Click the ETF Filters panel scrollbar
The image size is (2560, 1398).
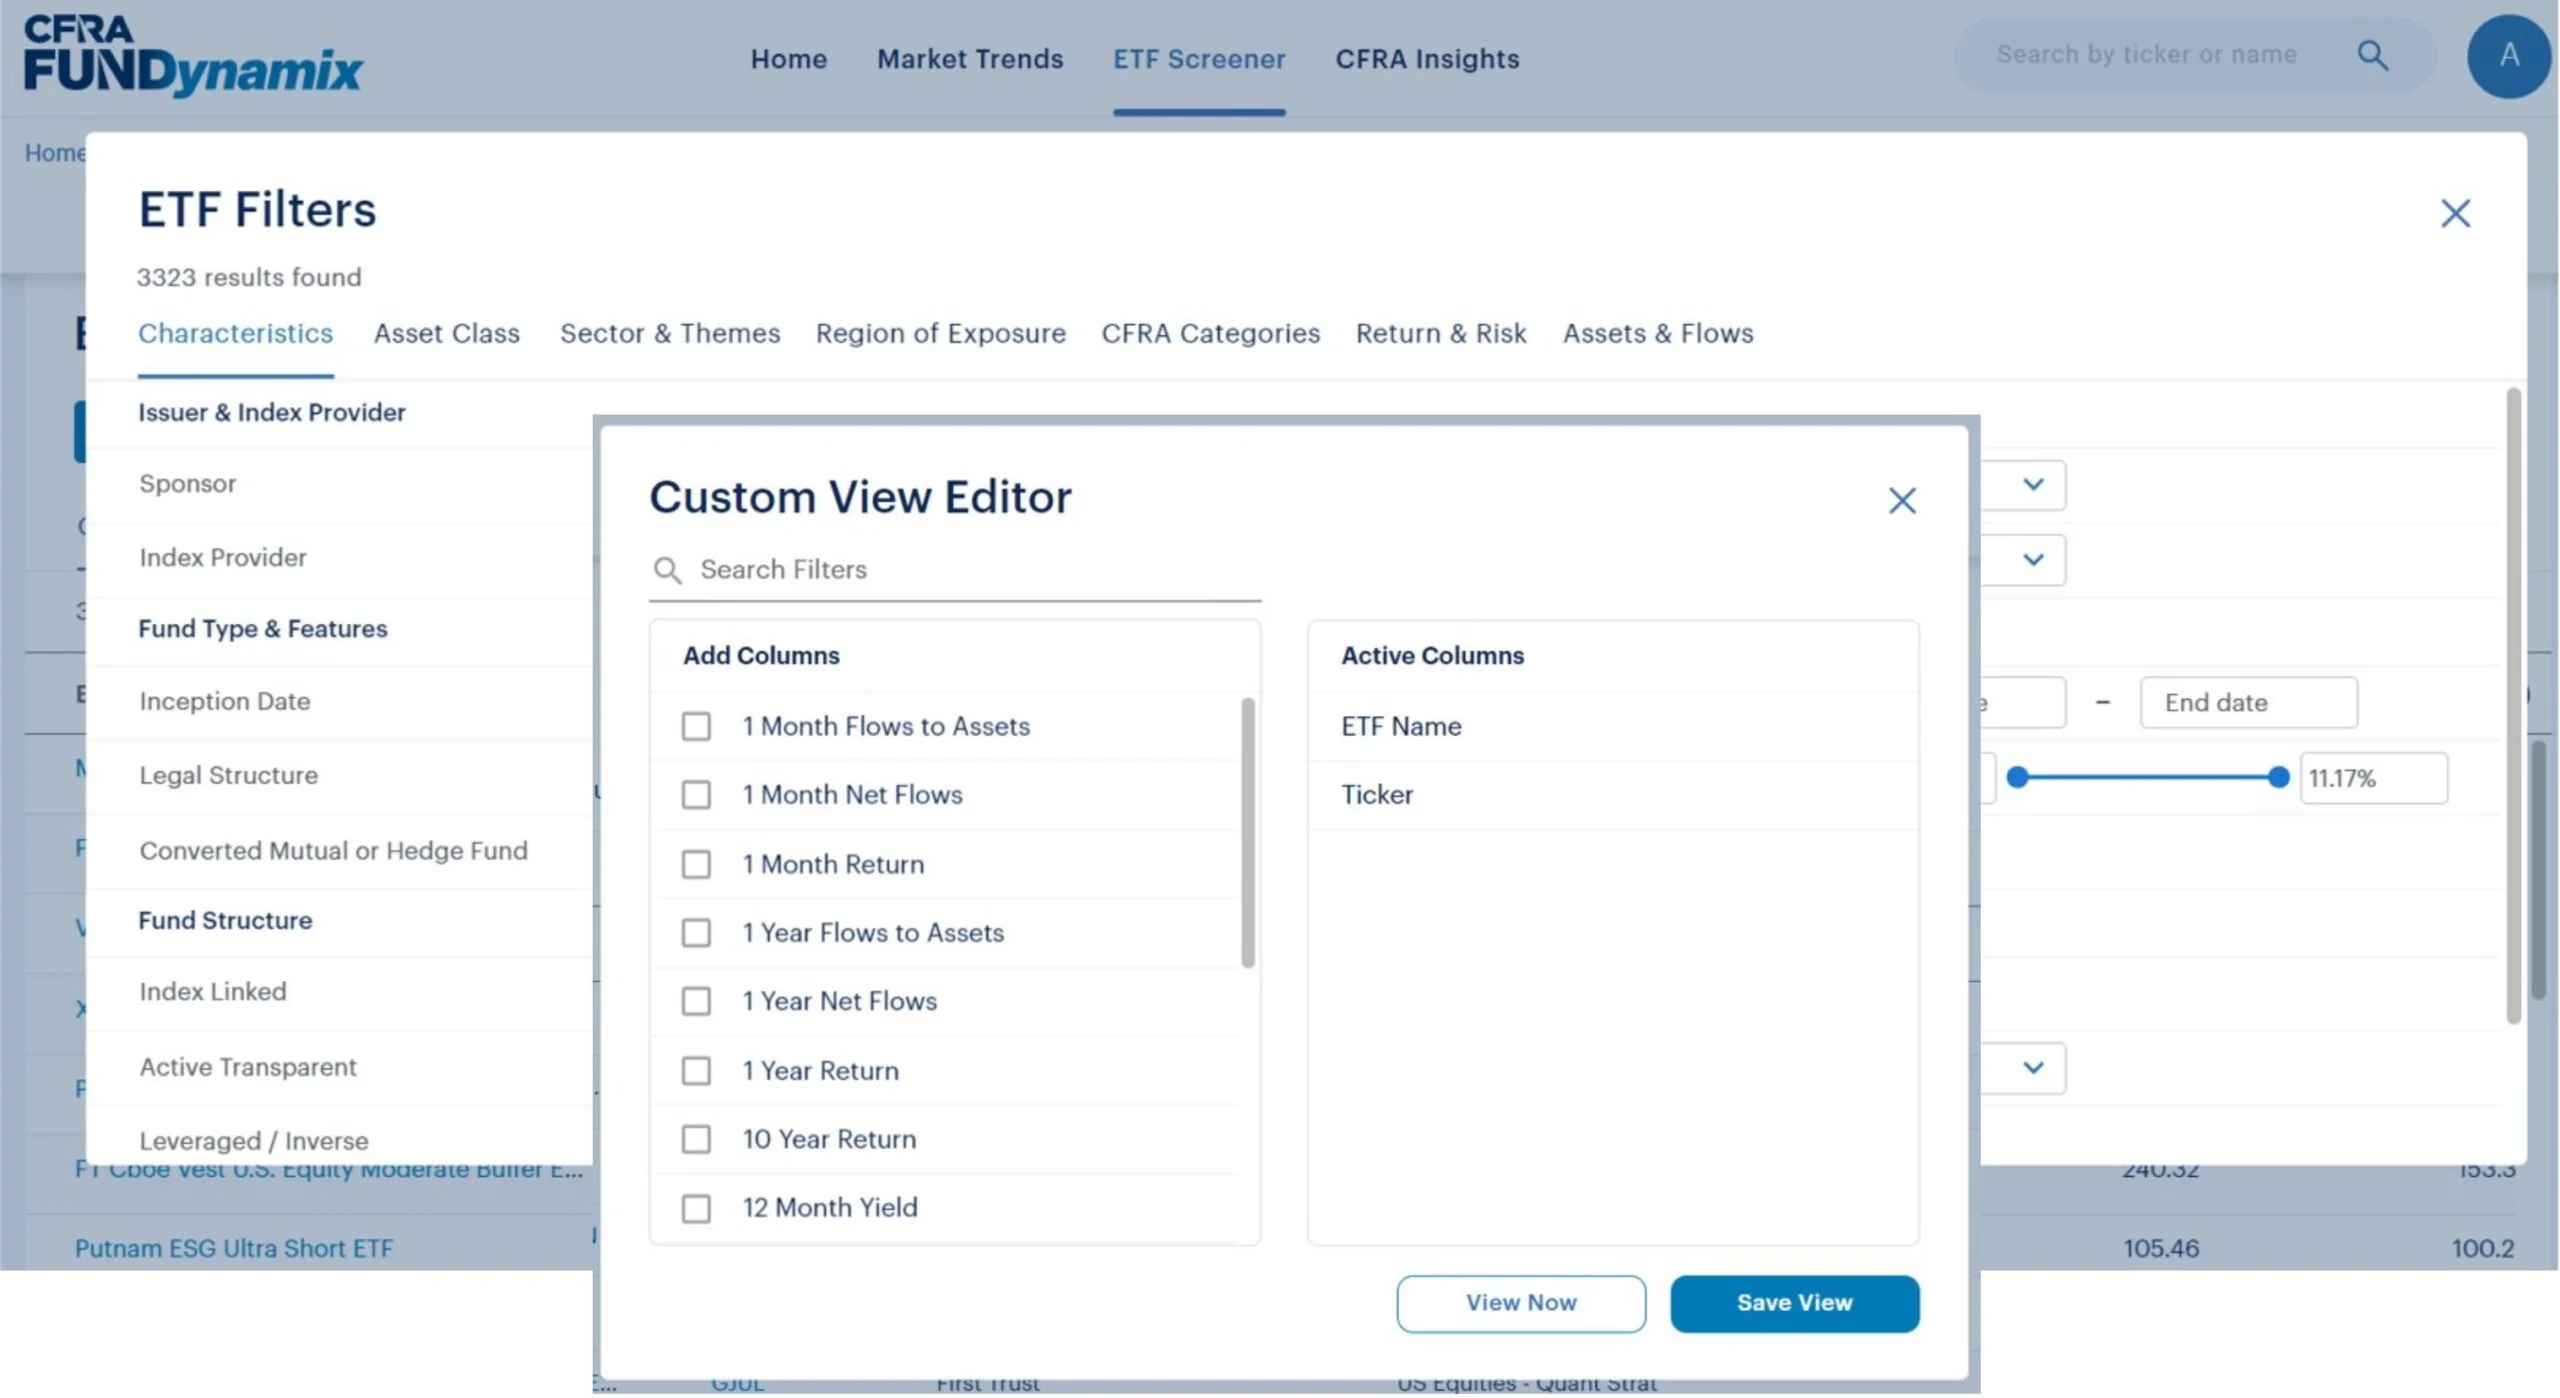pos(2513,706)
